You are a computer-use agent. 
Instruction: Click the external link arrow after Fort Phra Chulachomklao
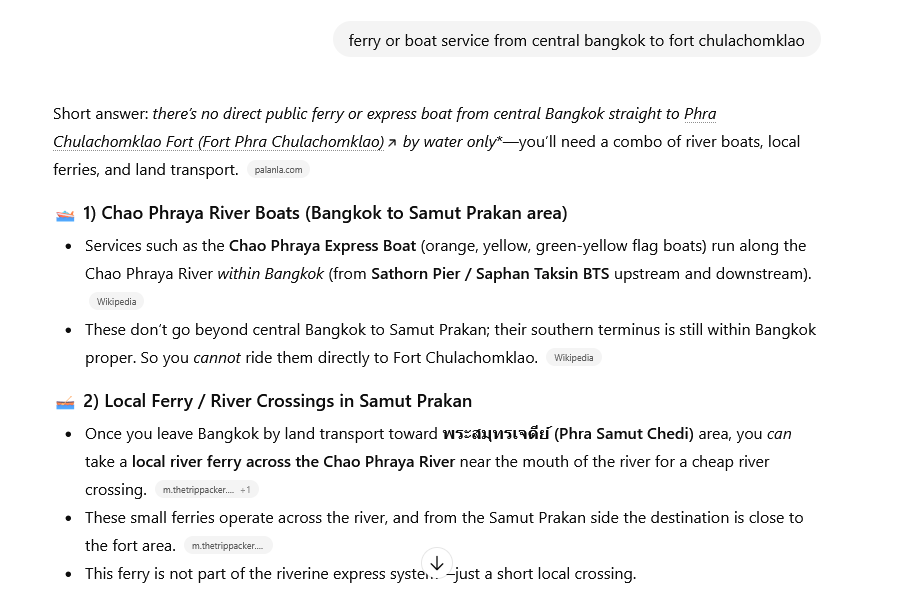(x=392, y=143)
